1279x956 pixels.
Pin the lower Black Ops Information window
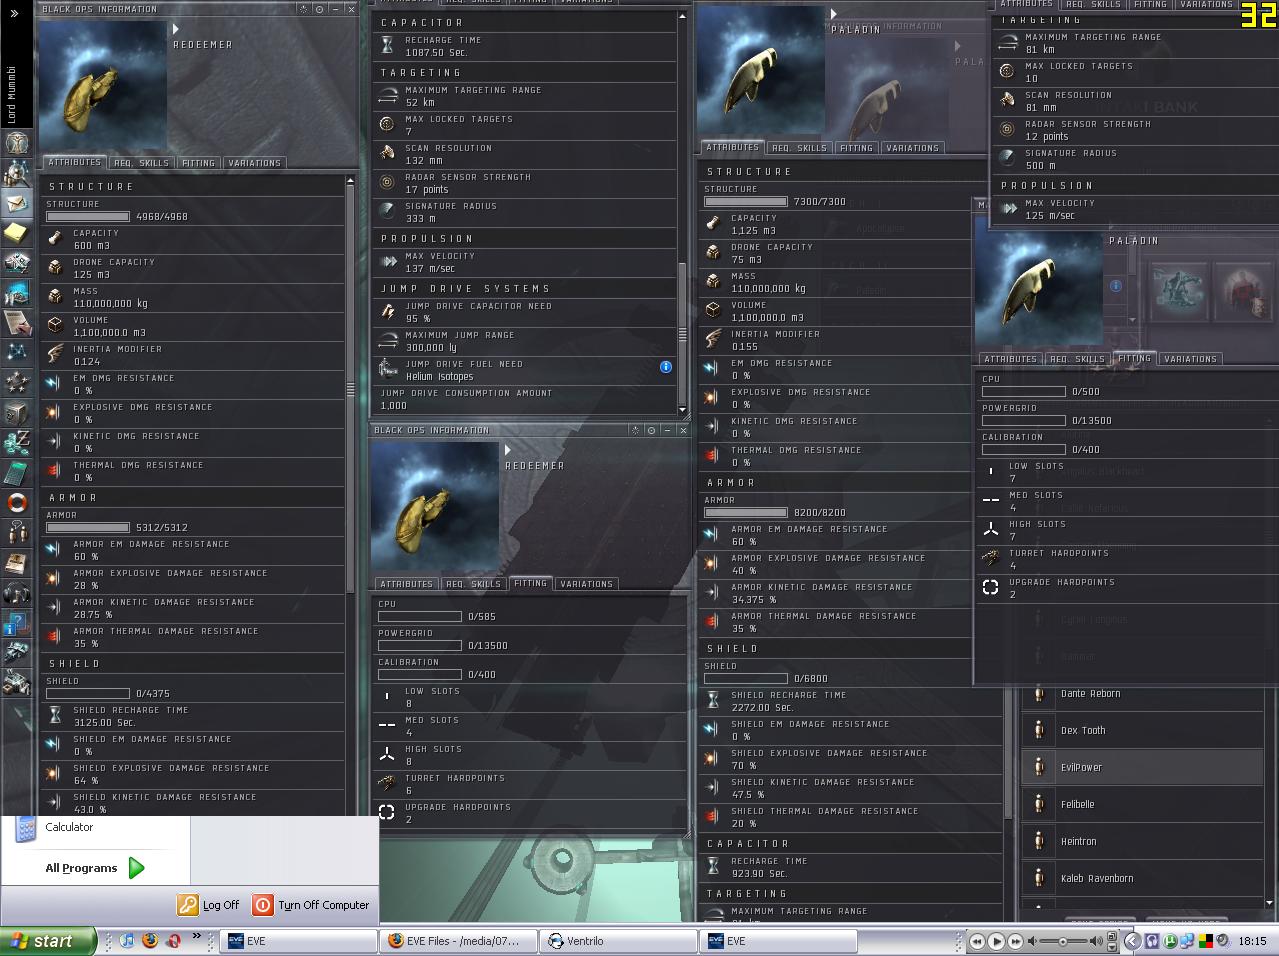pyautogui.click(x=635, y=430)
